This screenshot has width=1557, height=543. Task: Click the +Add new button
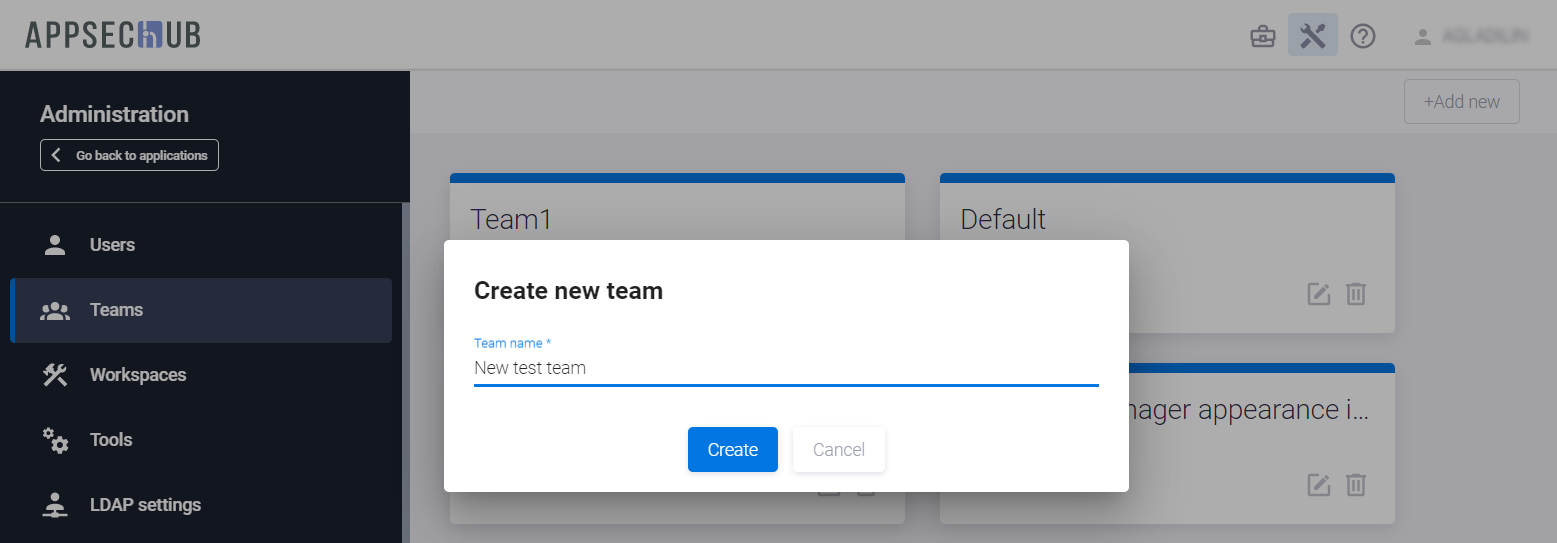1461,102
